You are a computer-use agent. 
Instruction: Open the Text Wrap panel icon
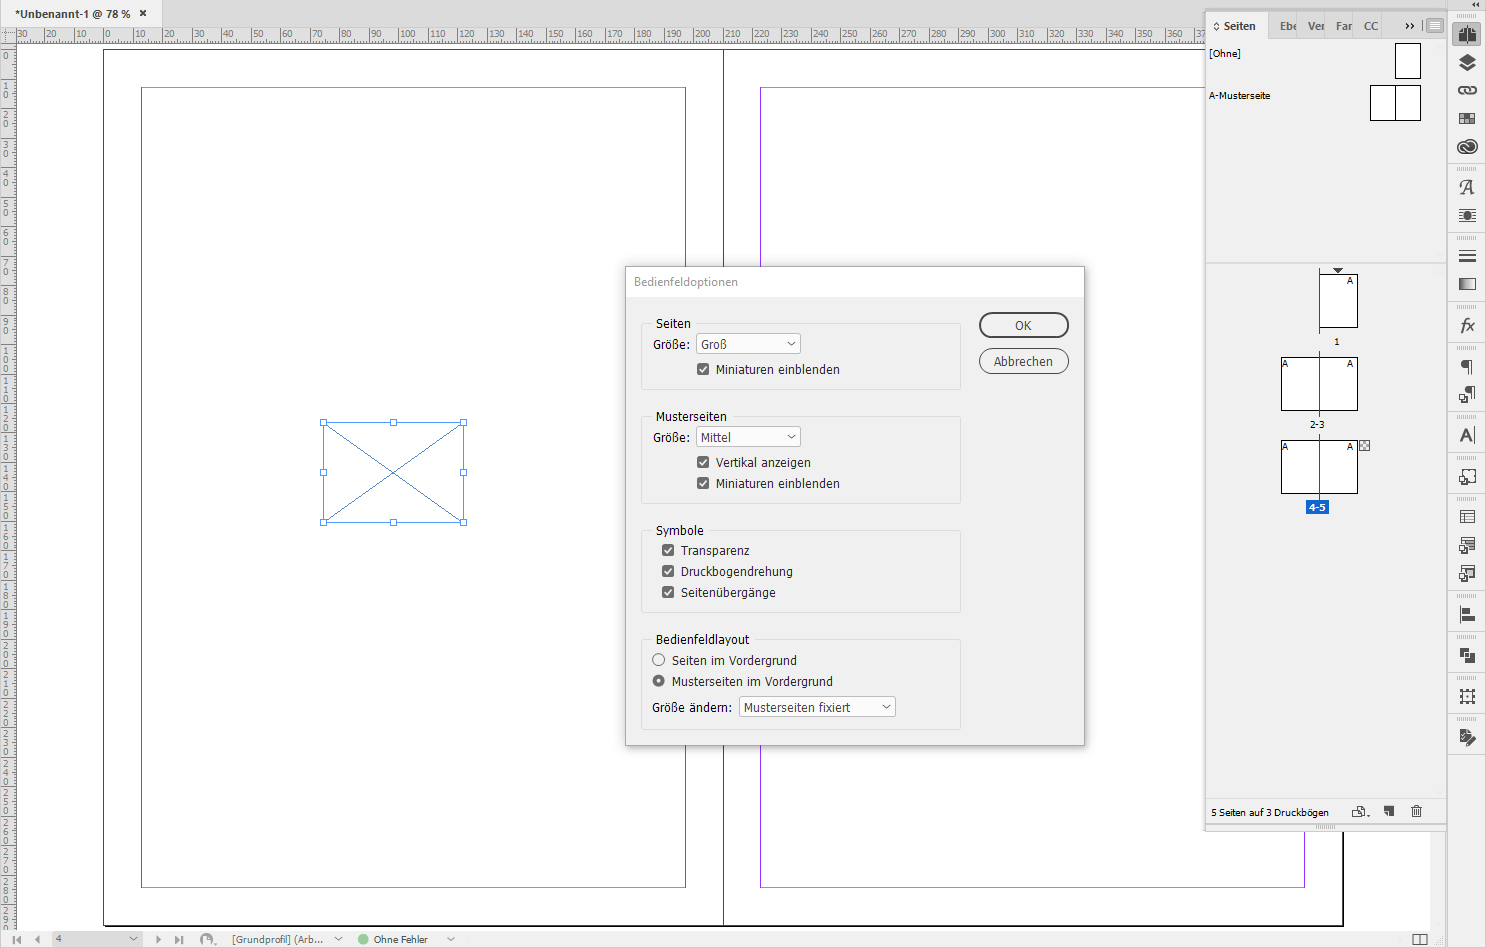(x=1467, y=215)
